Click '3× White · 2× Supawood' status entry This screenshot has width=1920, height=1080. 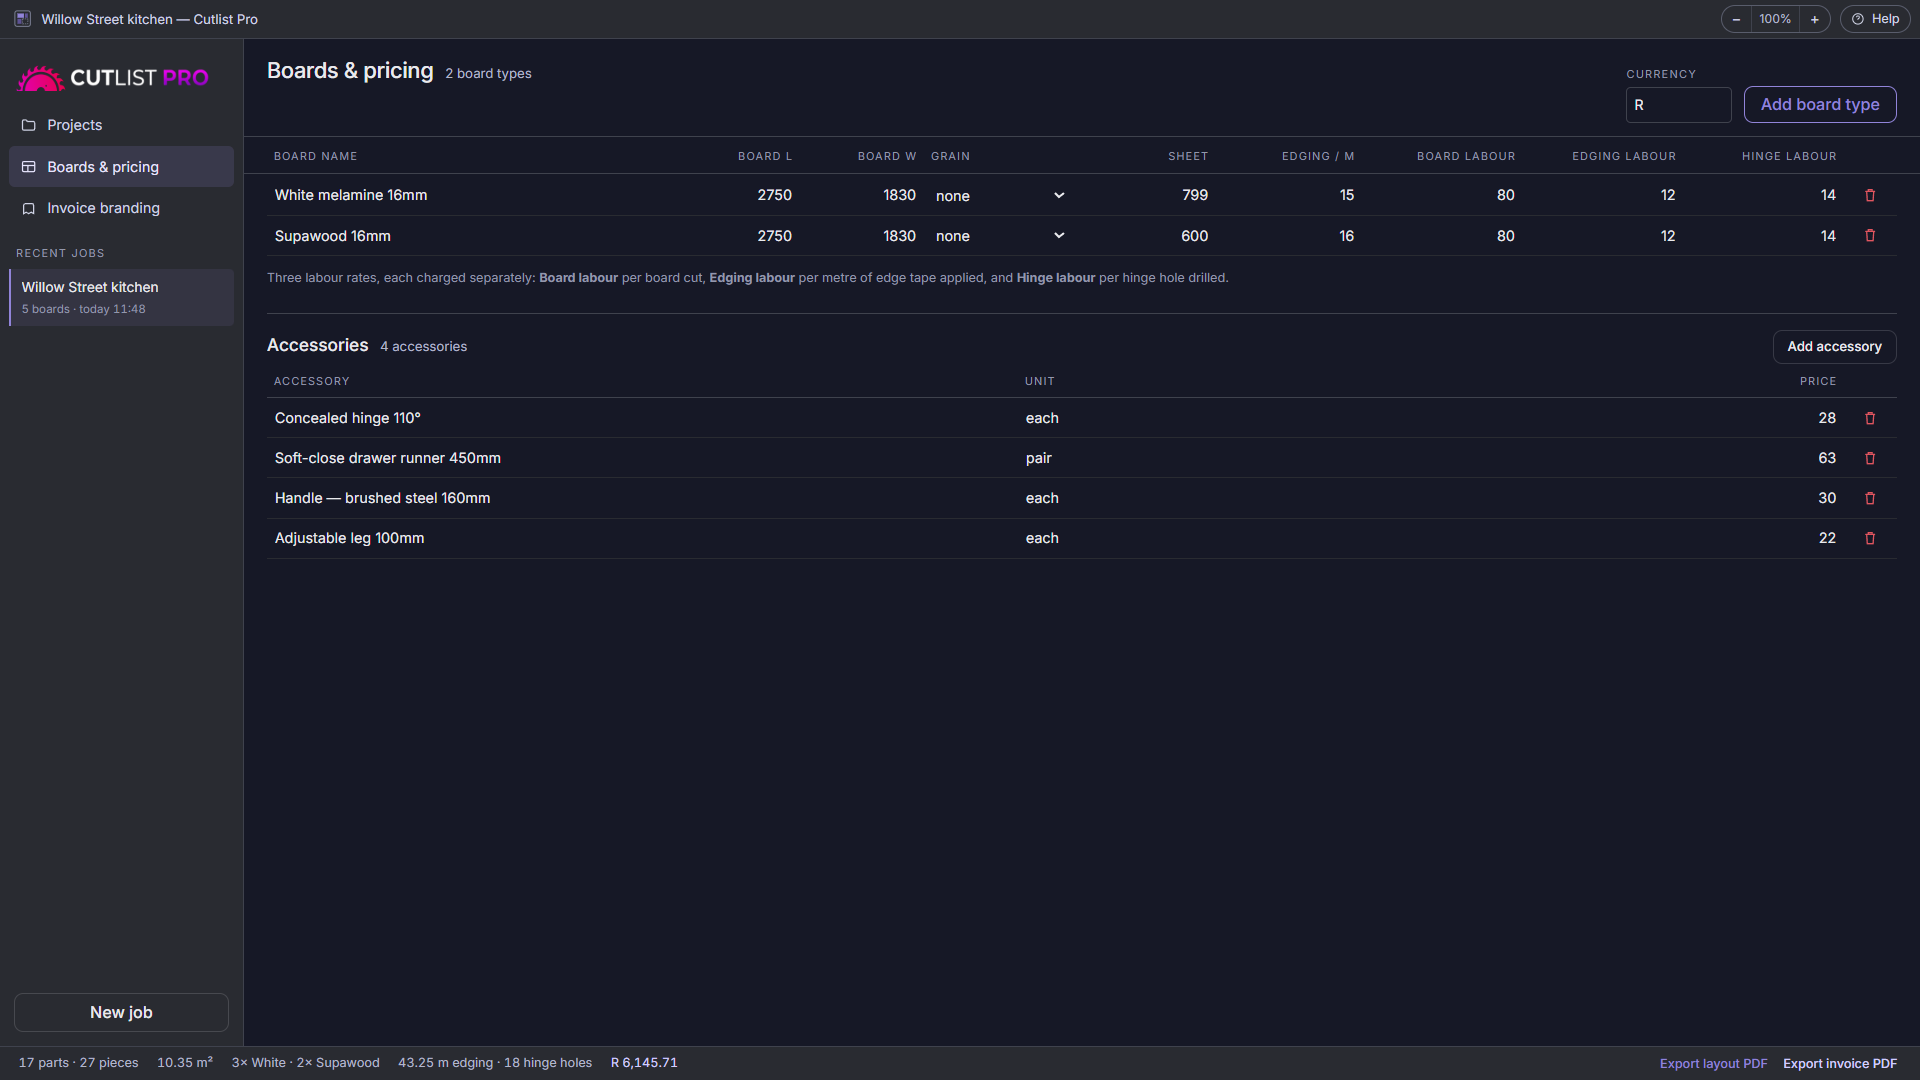pyautogui.click(x=305, y=1063)
